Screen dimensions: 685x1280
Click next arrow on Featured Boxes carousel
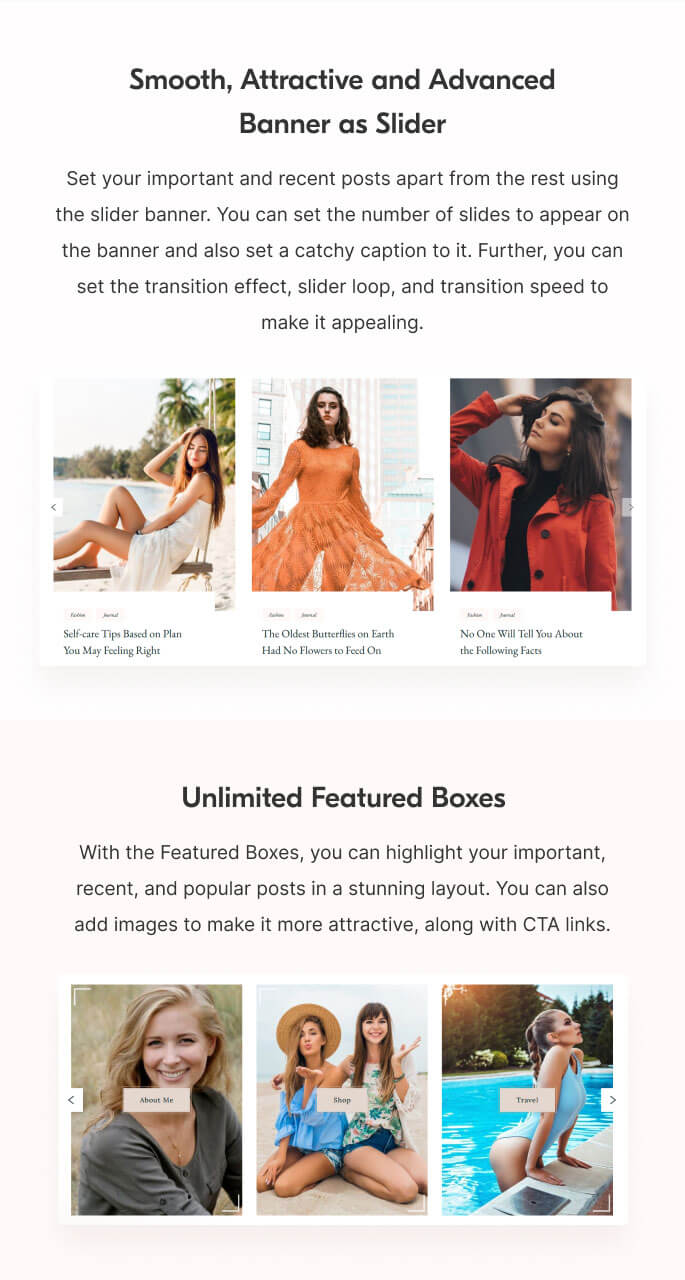[613, 1100]
